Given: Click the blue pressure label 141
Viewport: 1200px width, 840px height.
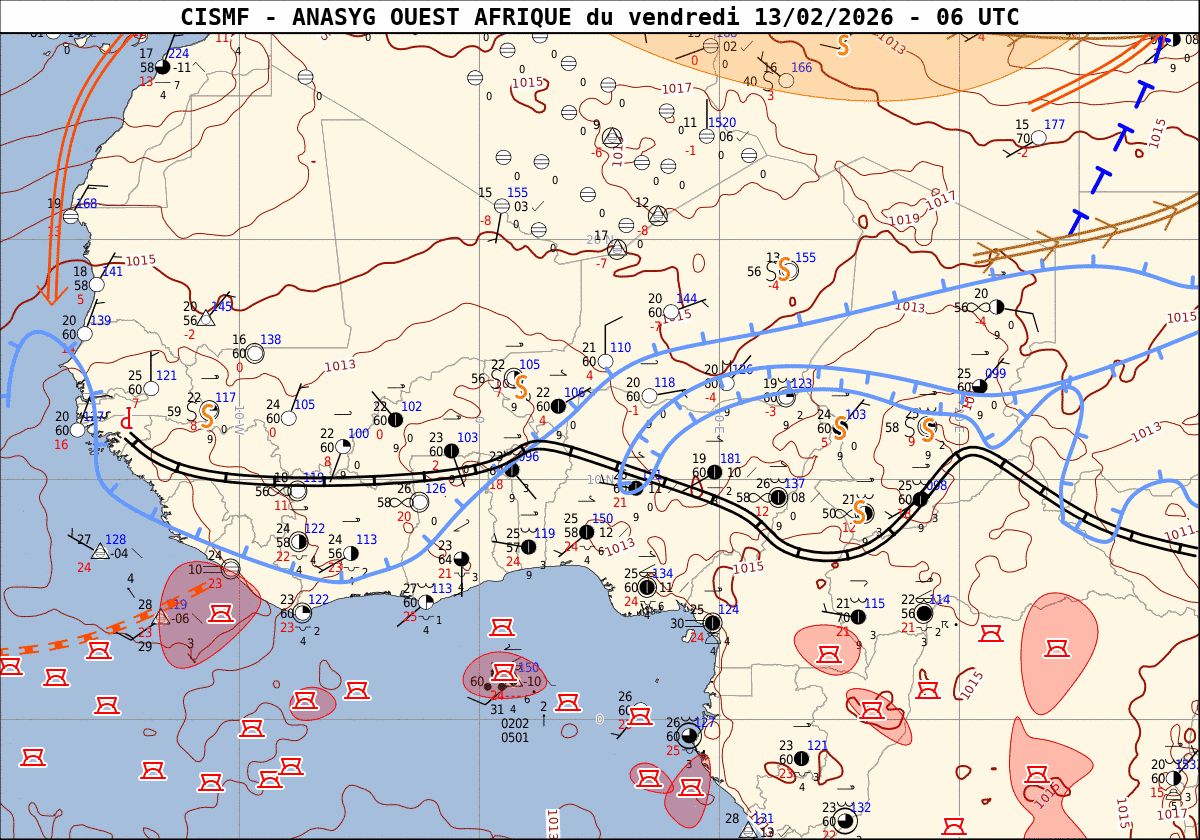Looking at the screenshot, I should tap(112, 272).
